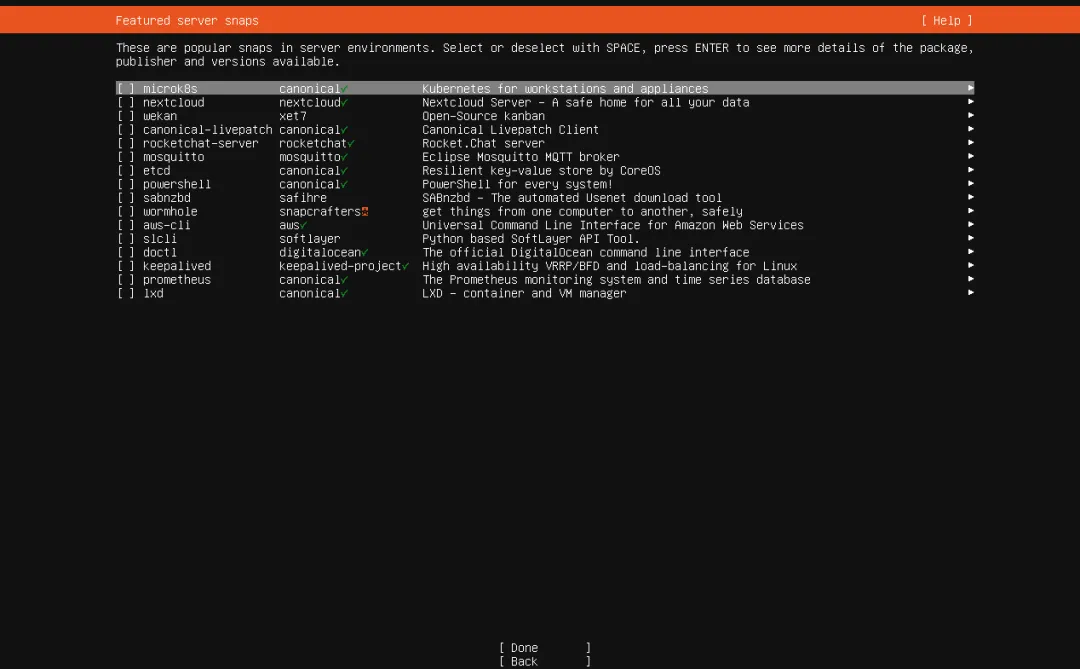Click 'Resilient key-value store by CoreOS'
1080x669 pixels.
pos(541,170)
